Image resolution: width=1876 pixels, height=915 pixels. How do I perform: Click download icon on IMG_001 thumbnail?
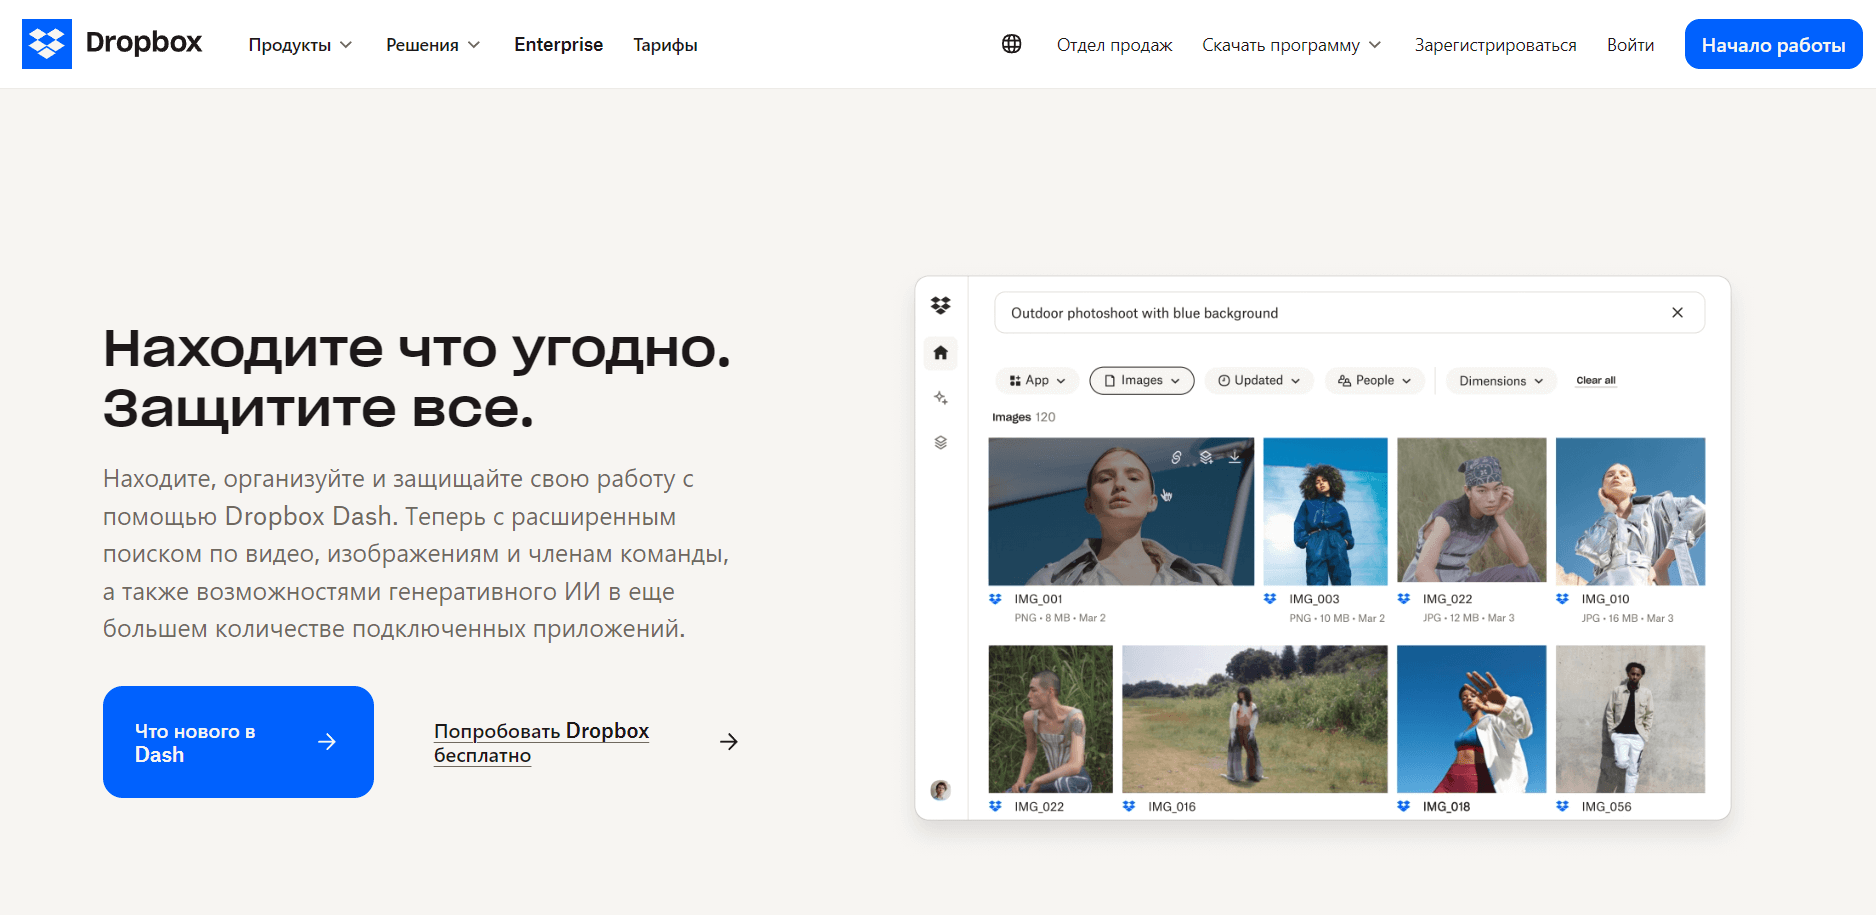click(x=1235, y=457)
